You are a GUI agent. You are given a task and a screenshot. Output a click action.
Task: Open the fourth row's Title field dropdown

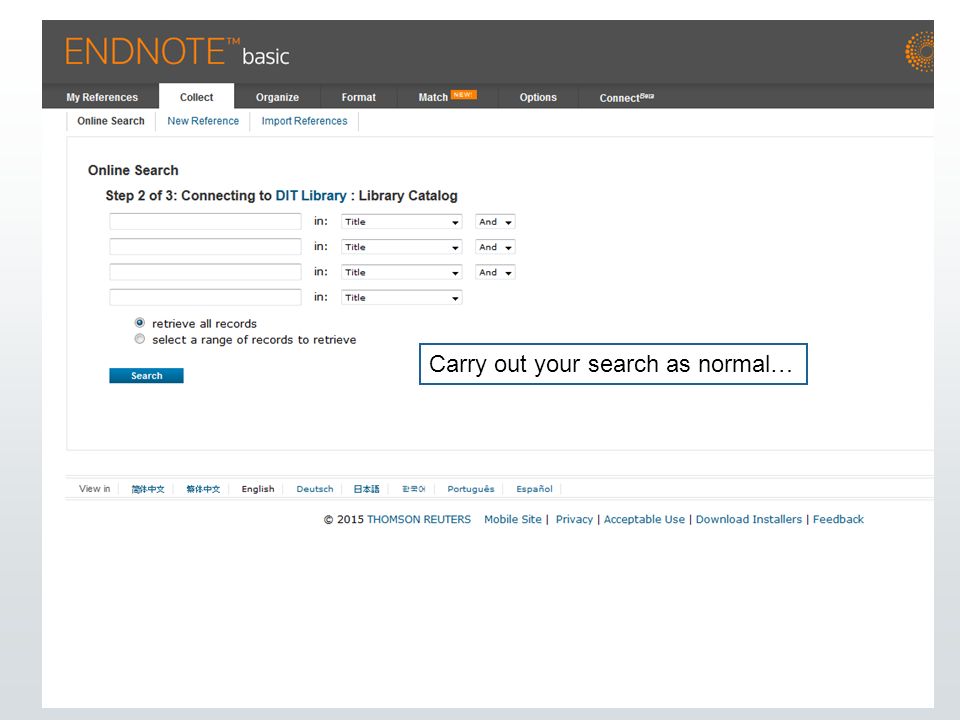[x=402, y=298]
